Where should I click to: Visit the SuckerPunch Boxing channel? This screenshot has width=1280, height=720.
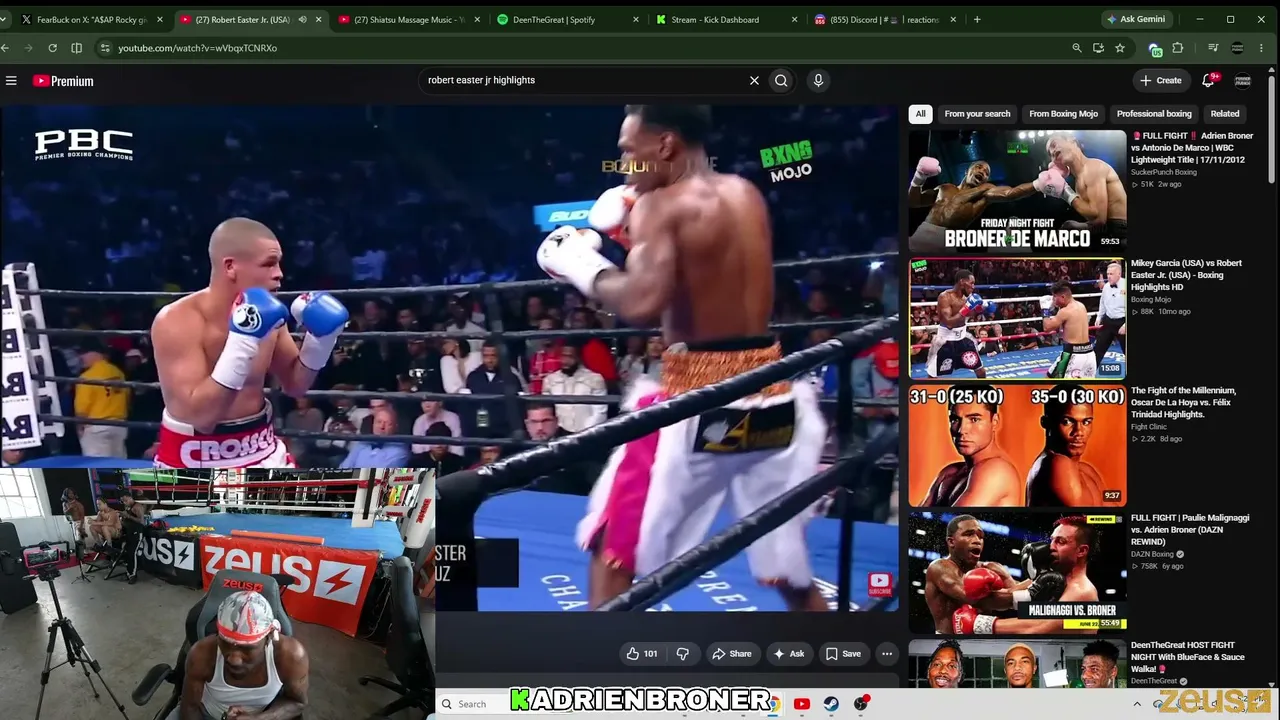click(x=1164, y=172)
